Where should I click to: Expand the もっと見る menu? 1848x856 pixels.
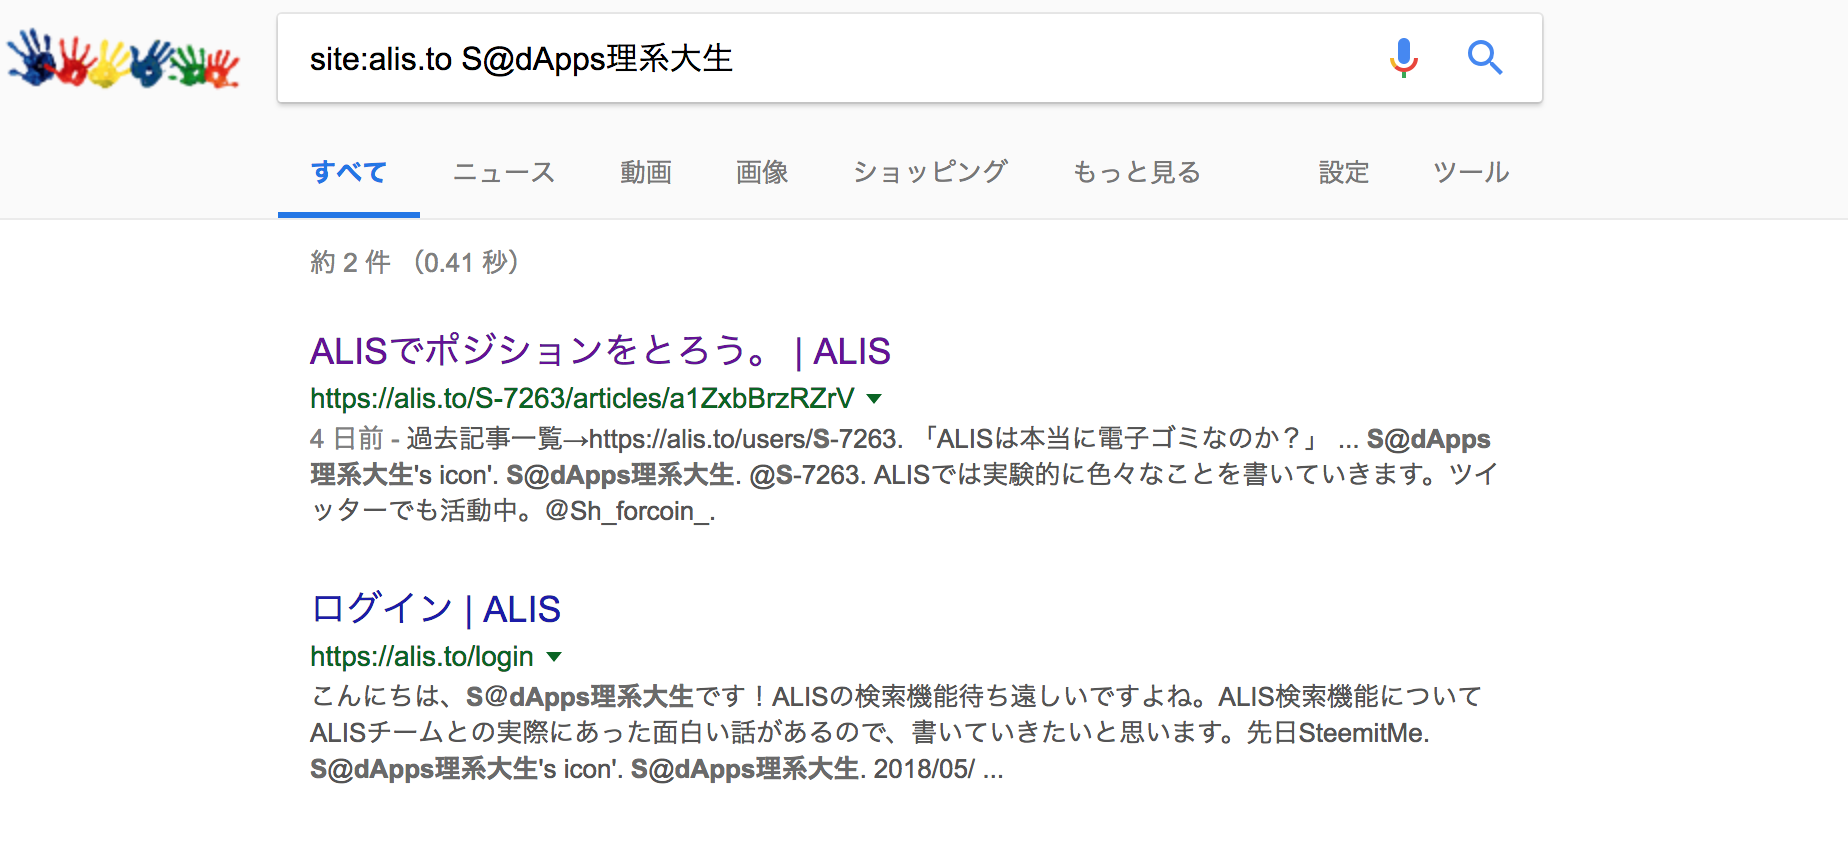[x=1136, y=173]
